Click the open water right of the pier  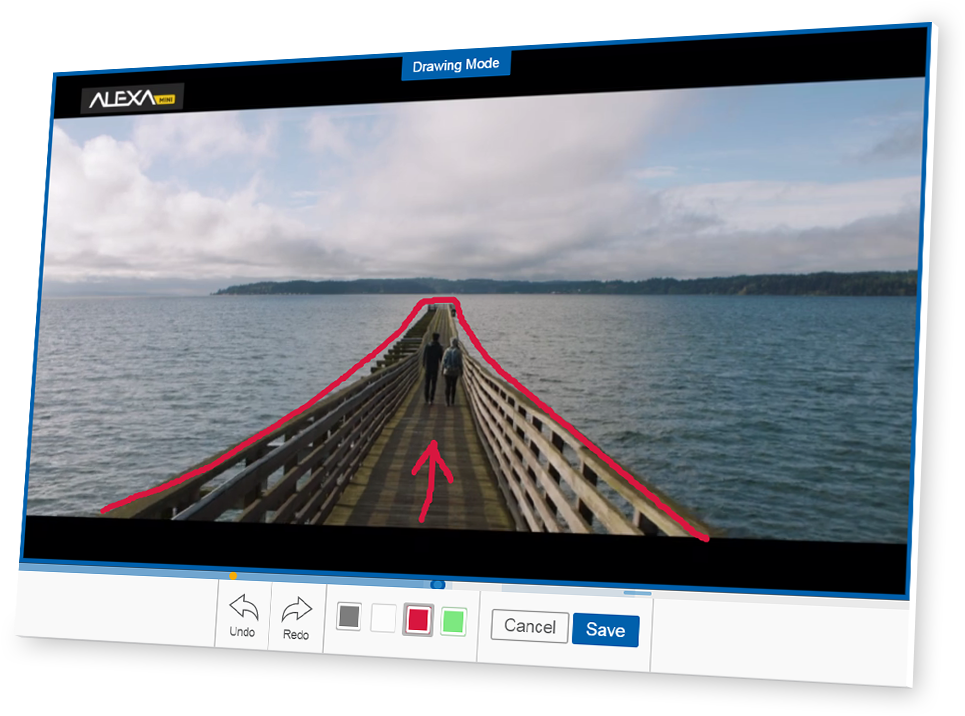click(720, 380)
